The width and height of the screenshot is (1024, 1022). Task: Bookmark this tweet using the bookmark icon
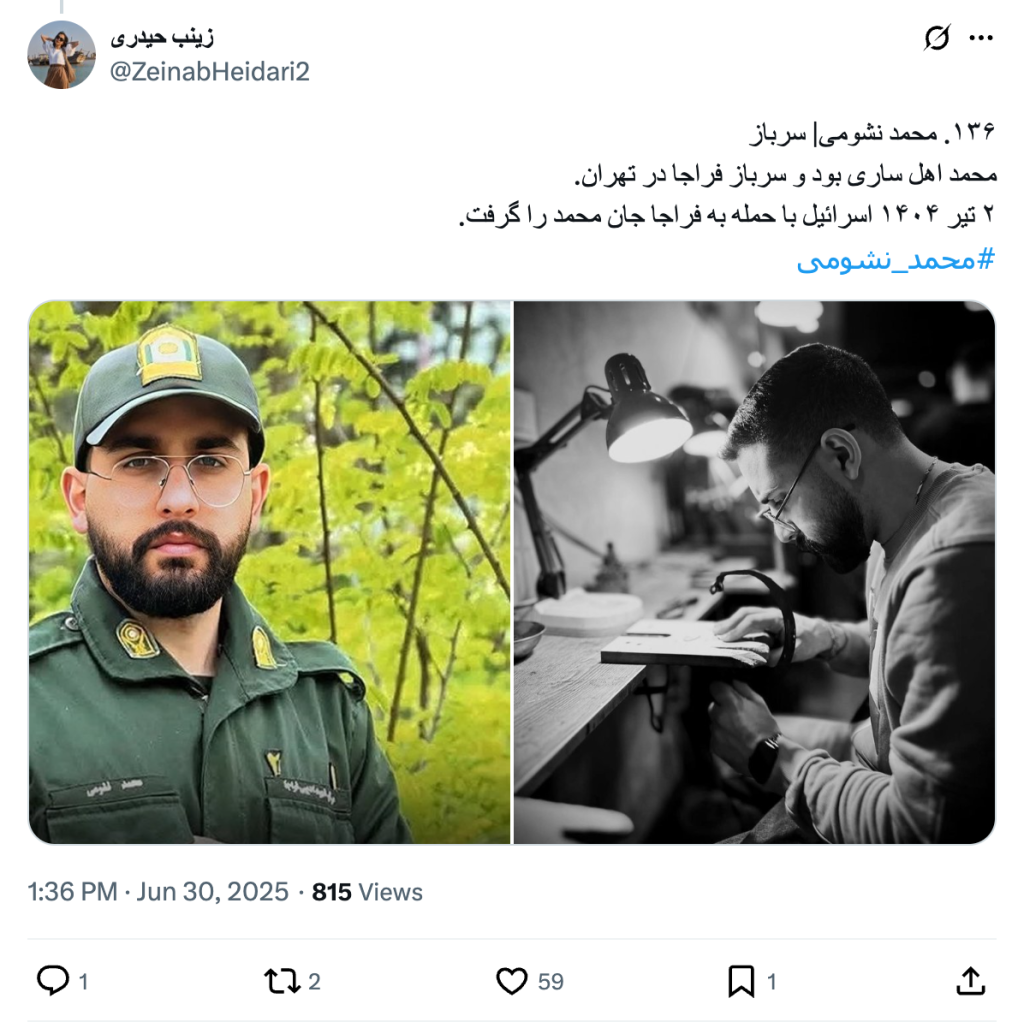pyautogui.click(x=741, y=981)
